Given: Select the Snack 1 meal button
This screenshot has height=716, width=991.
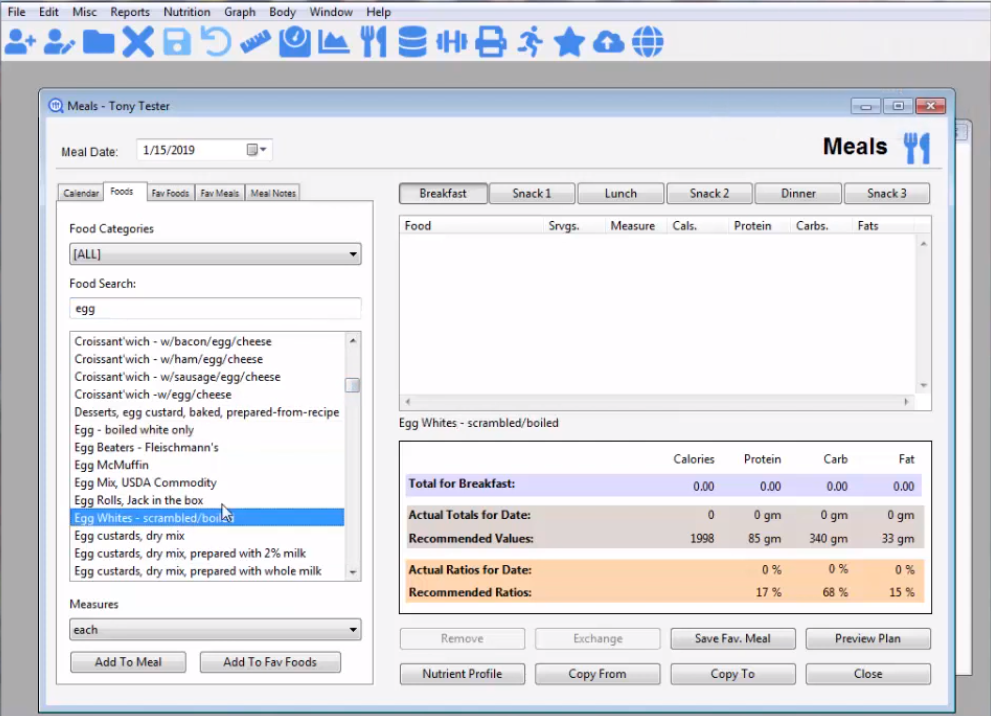Looking at the screenshot, I should tap(532, 193).
